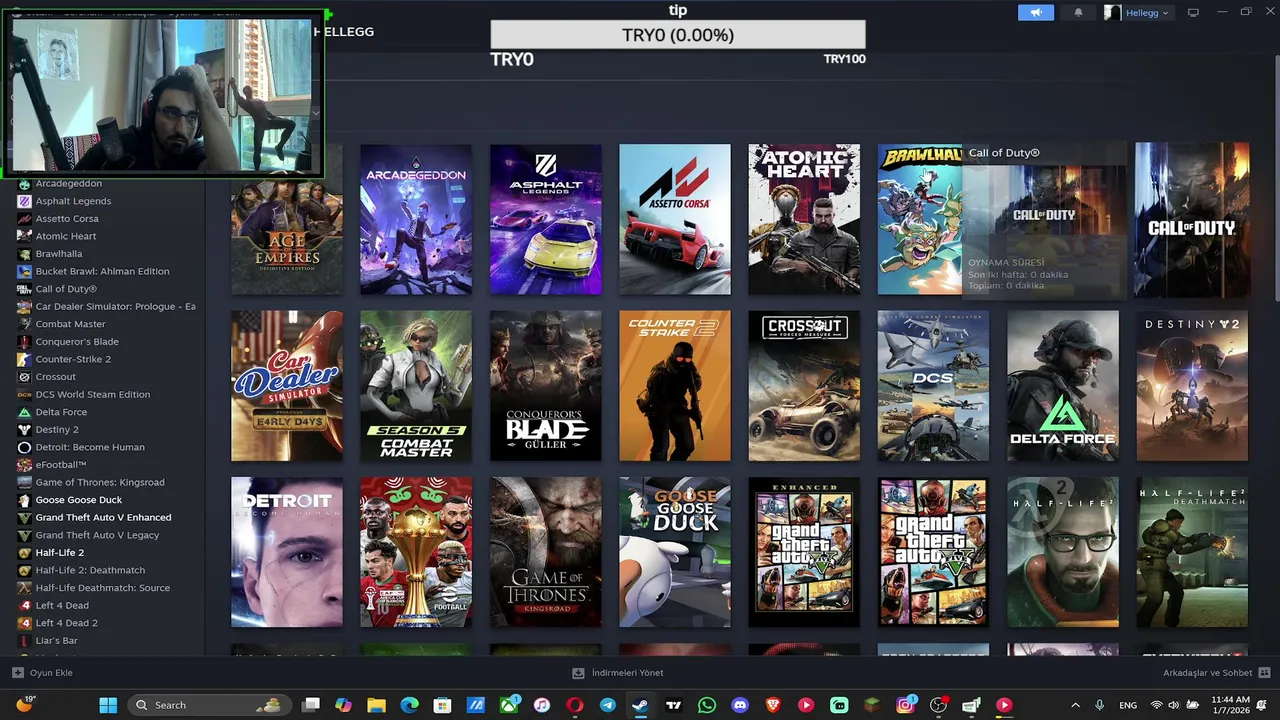Open Asphalt Legends cover in grid
The height and width of the screenshot is (720, 1280).
(x=546, y=220)
